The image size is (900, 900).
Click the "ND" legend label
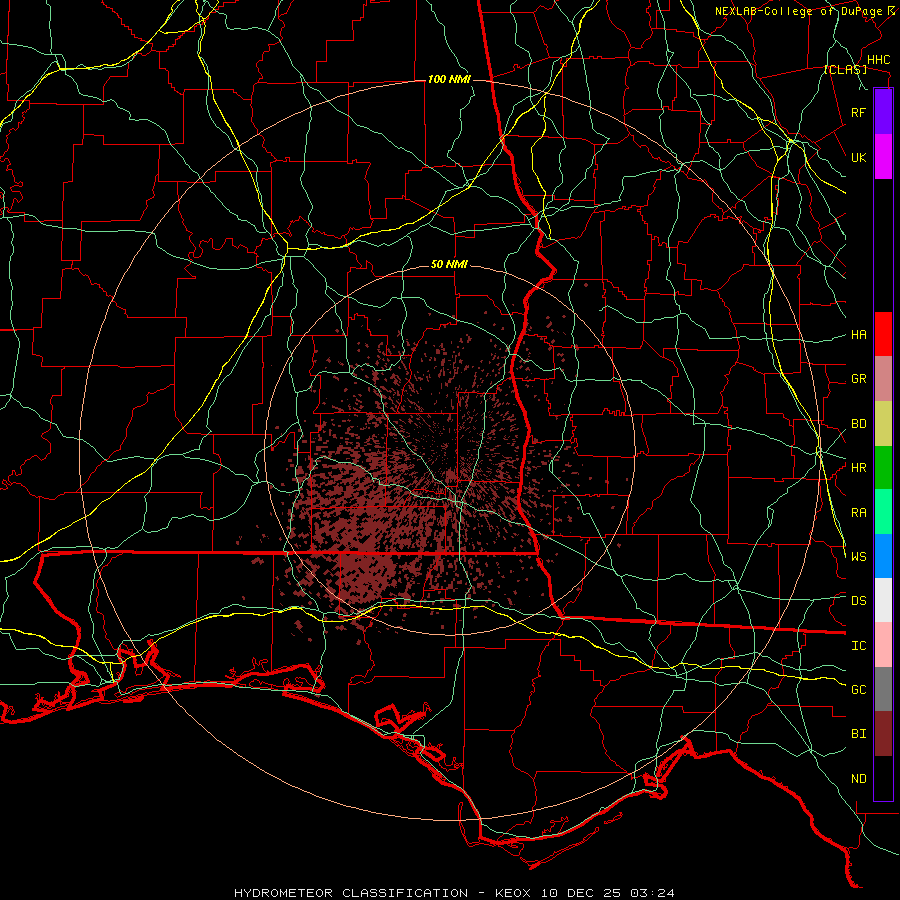(858, 779)
